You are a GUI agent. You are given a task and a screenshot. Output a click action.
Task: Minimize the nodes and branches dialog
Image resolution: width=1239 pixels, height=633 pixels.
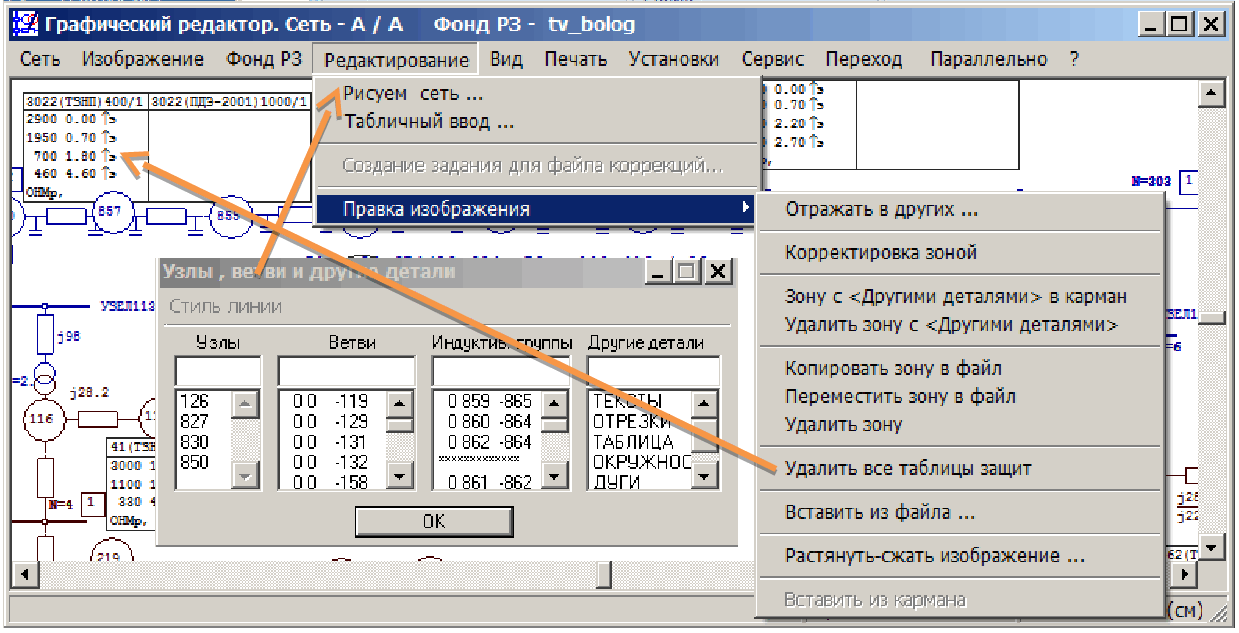659,272
